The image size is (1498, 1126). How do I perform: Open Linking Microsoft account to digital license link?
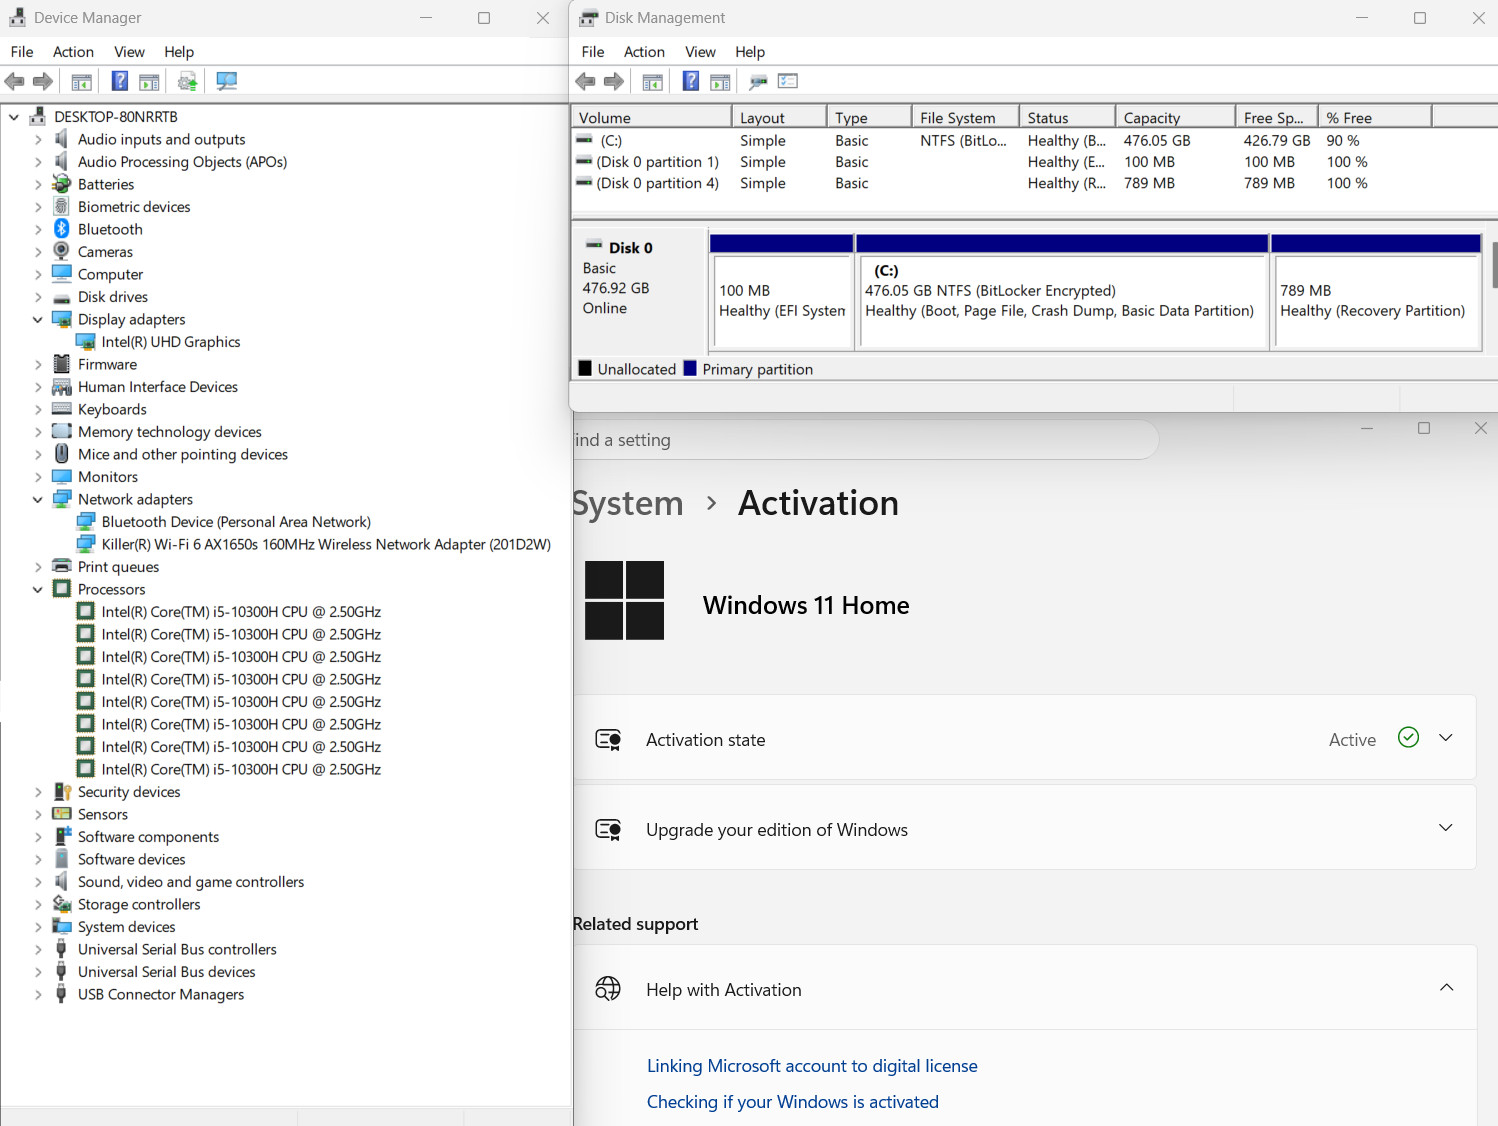812,1066
